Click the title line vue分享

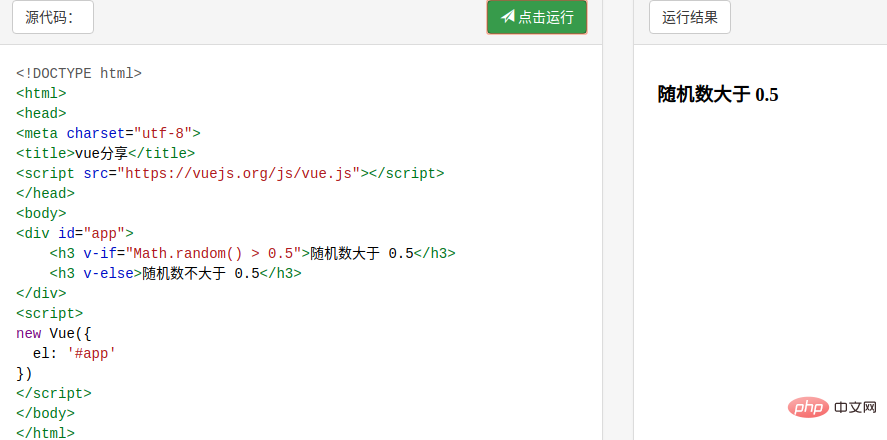[x=105, y=153]
